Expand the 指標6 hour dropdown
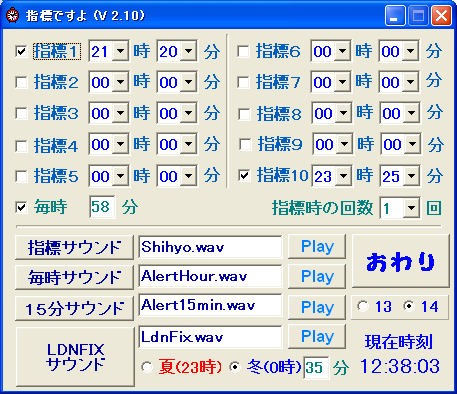 [342, 51]
